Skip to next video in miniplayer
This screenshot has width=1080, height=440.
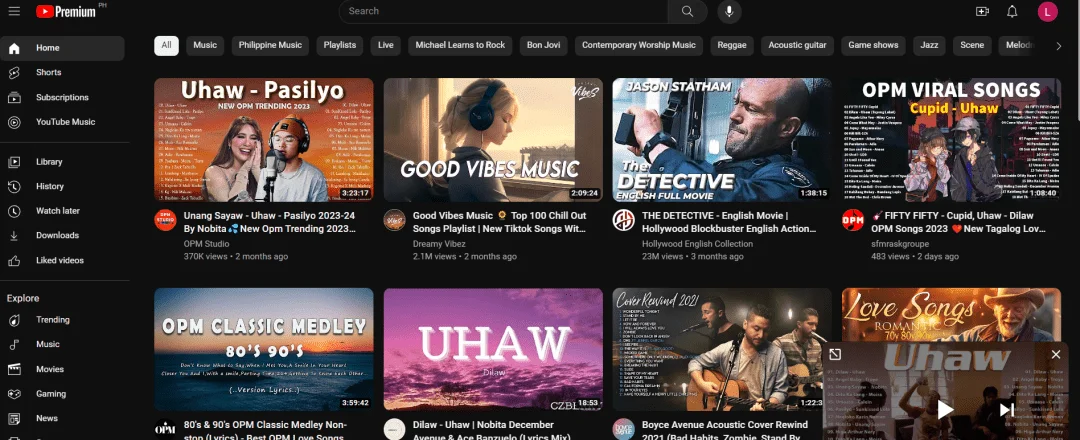click(x=1006, y=410)
